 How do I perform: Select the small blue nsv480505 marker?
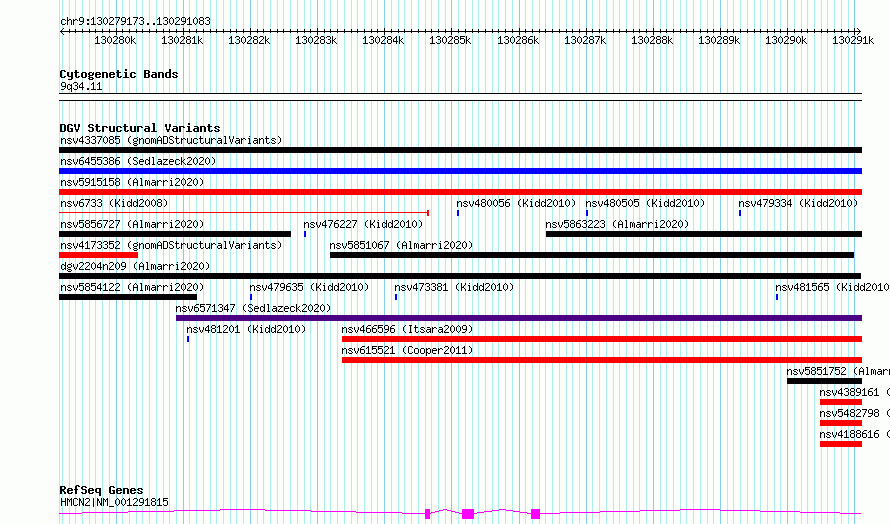587,213
